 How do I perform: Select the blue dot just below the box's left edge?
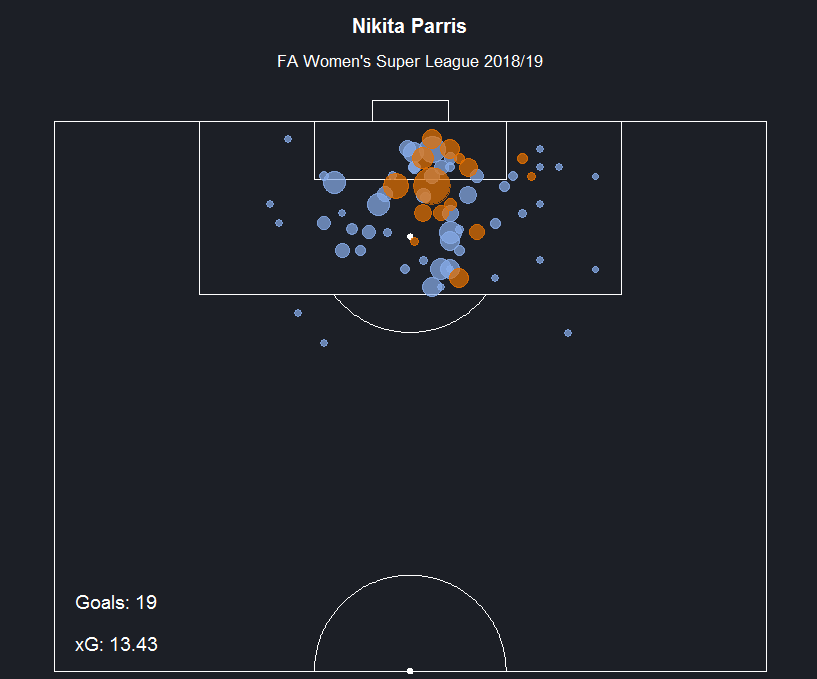[298, 313]
